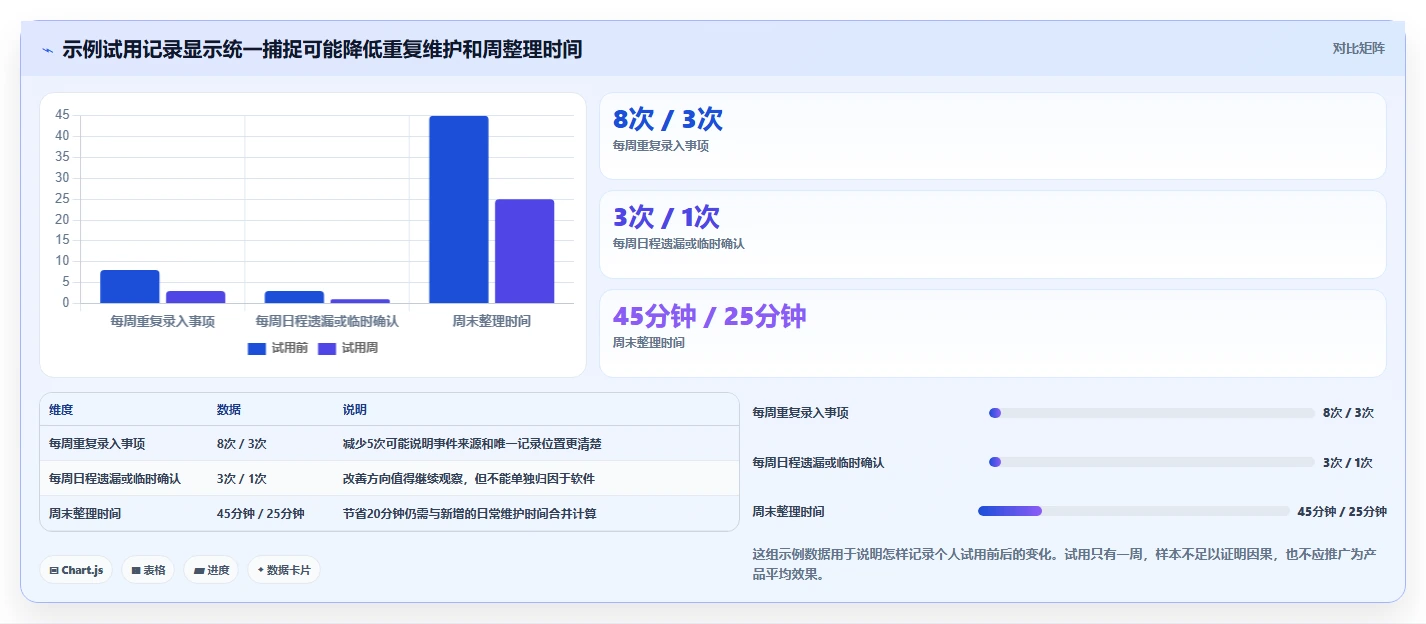This screenshot has height=624, width=1426.
Task: Click the 8次 / 3次 data card value
Action: click(667, 120)
